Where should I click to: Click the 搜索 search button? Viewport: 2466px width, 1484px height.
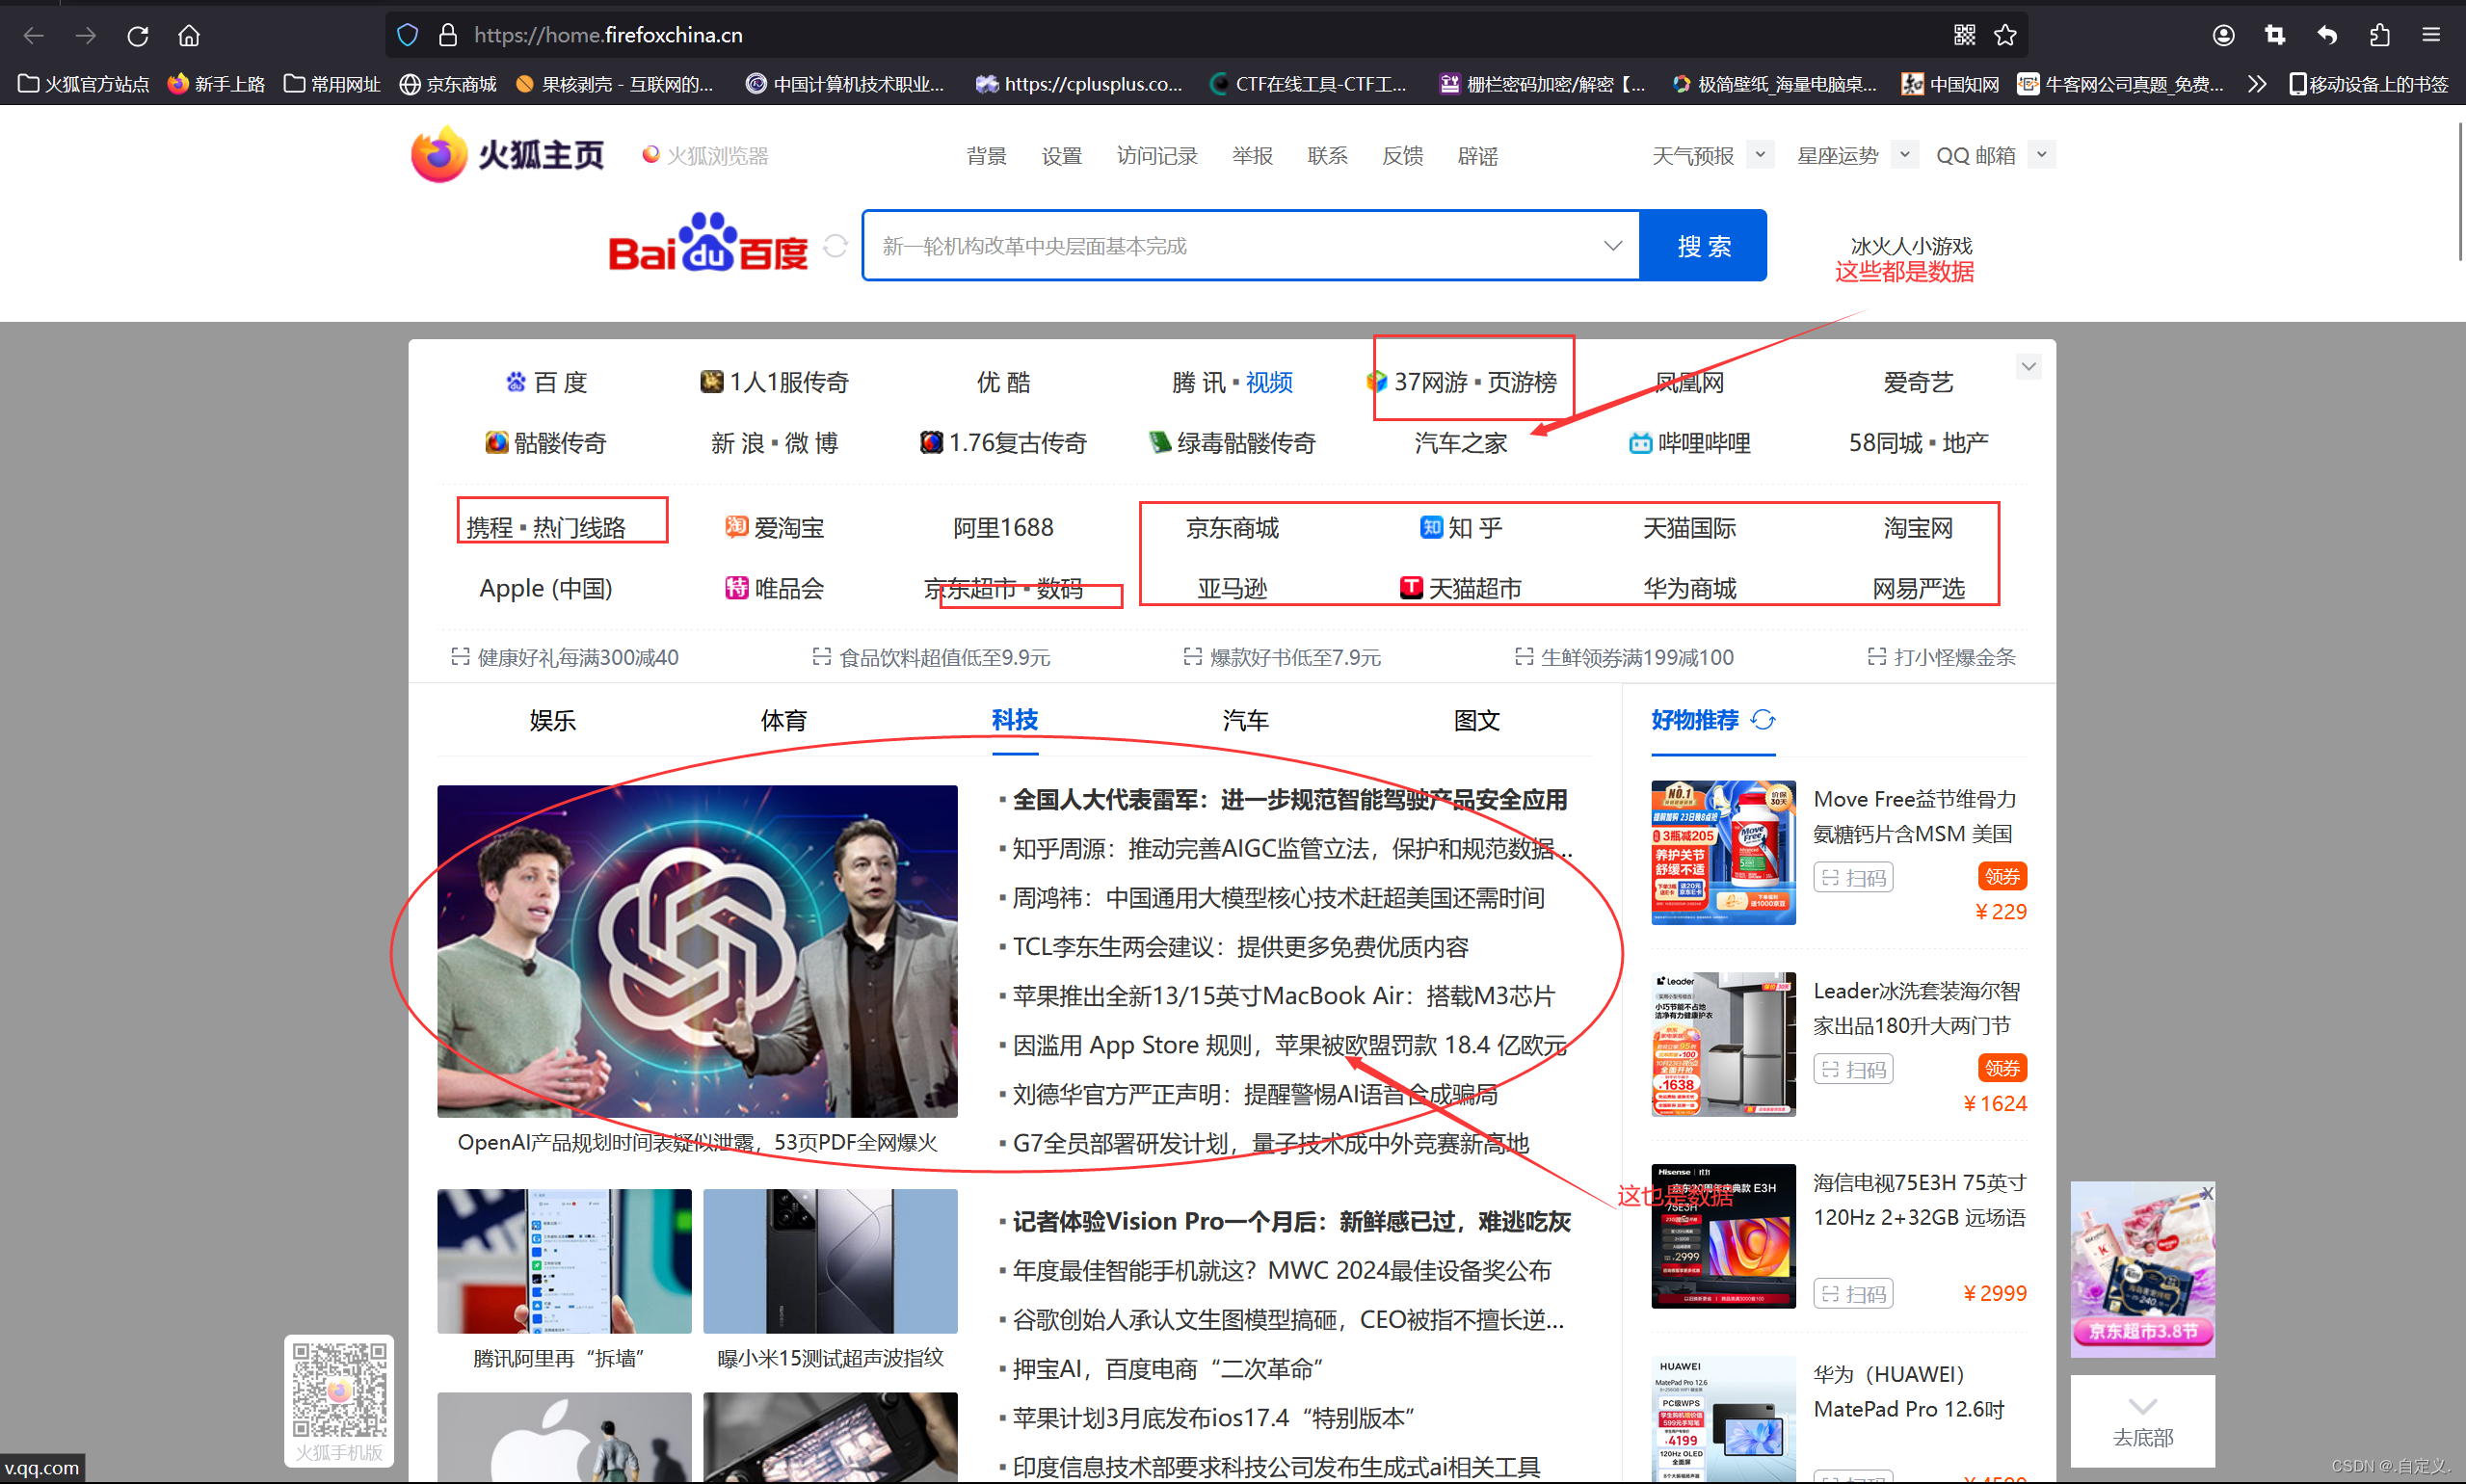1703,246
